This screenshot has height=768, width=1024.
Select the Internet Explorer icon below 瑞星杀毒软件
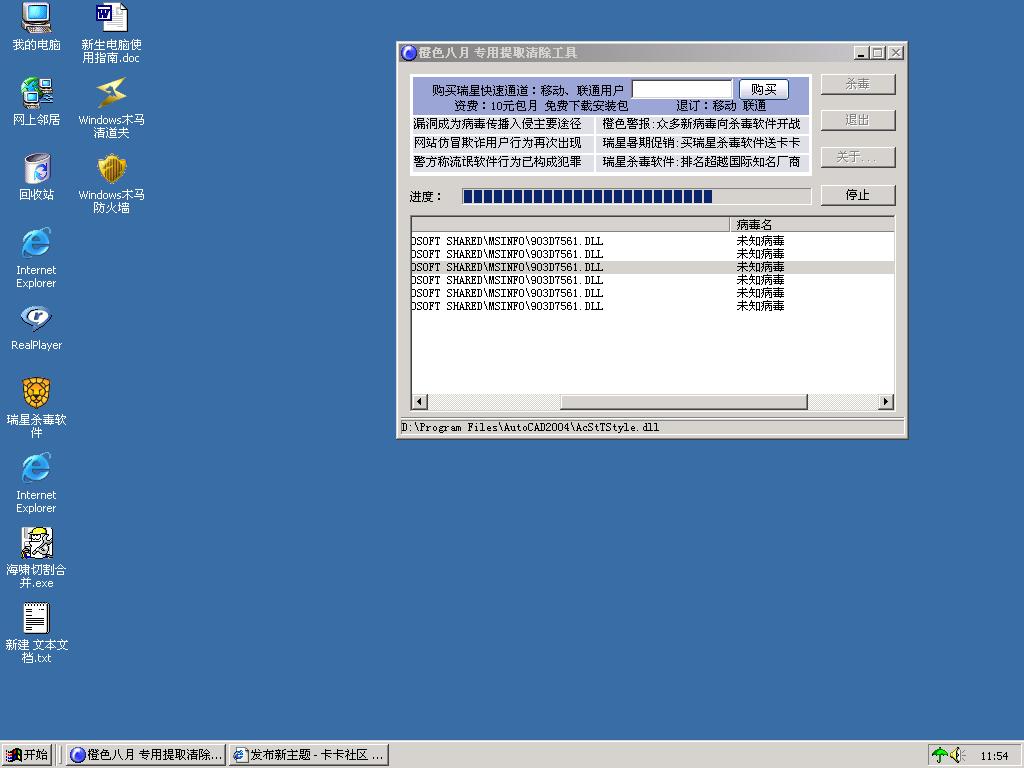[36, 468]
